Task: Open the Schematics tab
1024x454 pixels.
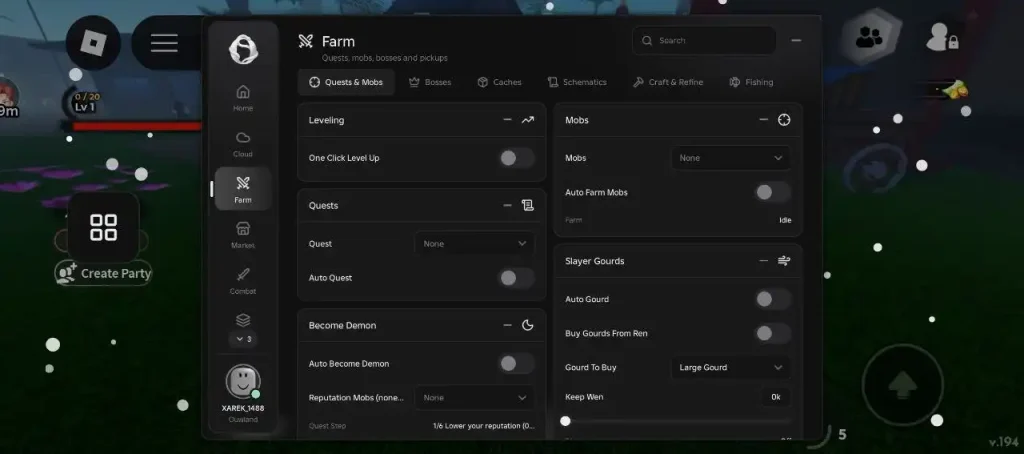Action: (x=577, y=82)
